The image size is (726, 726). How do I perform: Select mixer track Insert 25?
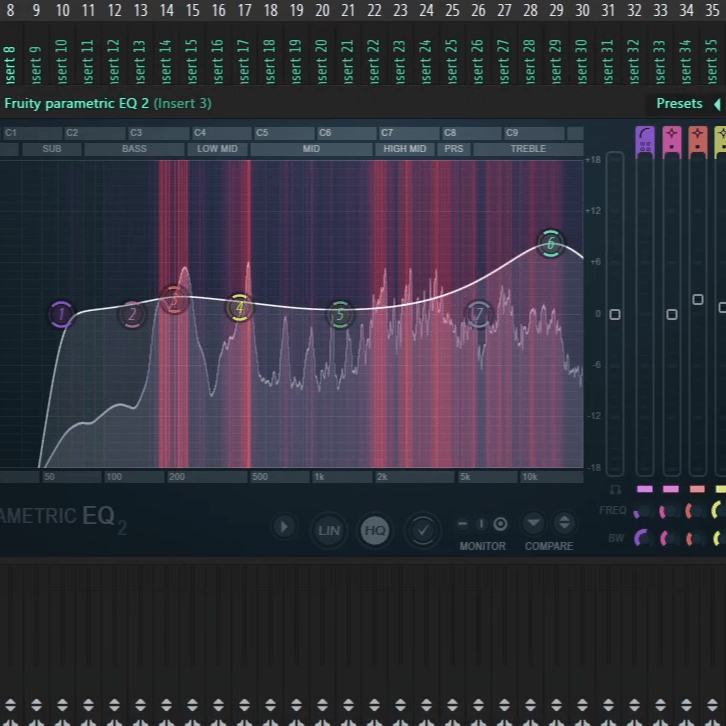tap(451, 61)
